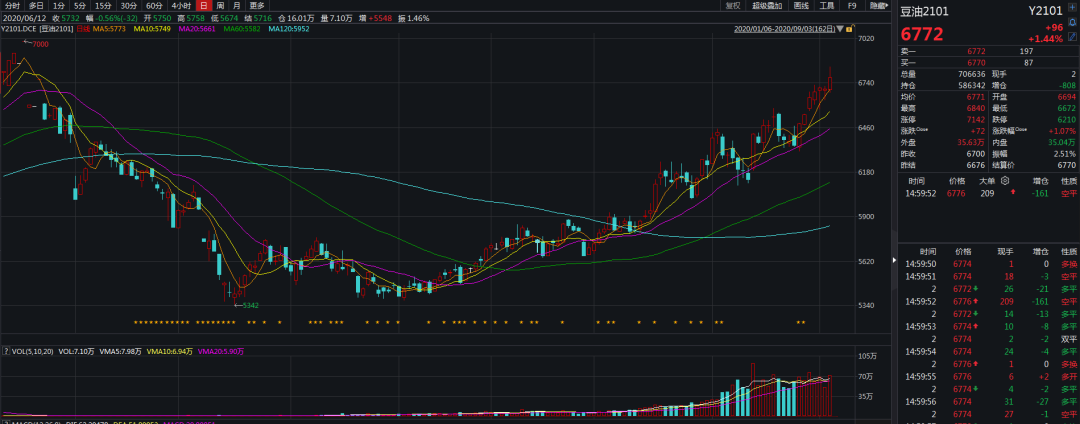Click the 7000 high price marker on chart
The width and height of the screenshot is (1080, 424).
click(x=41, y=43)
